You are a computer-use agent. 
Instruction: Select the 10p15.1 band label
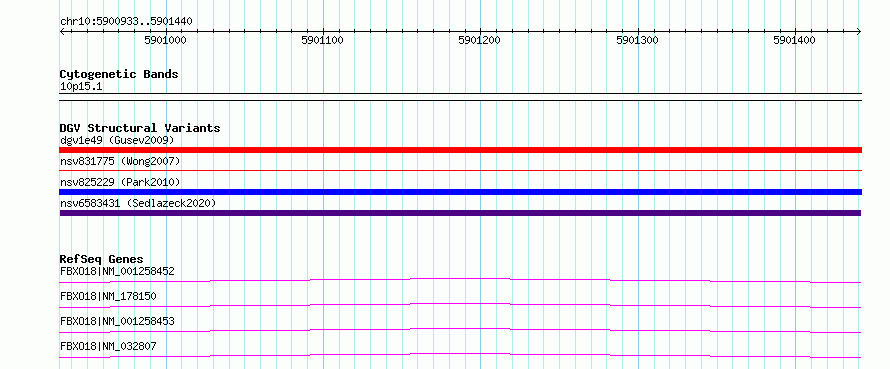[81, 87]
